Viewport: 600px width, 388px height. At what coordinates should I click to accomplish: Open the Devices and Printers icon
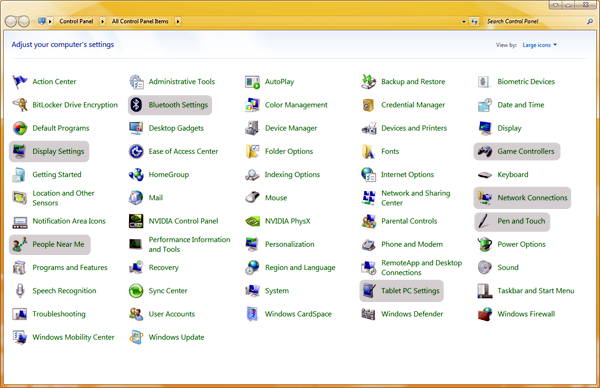point(368,128)
